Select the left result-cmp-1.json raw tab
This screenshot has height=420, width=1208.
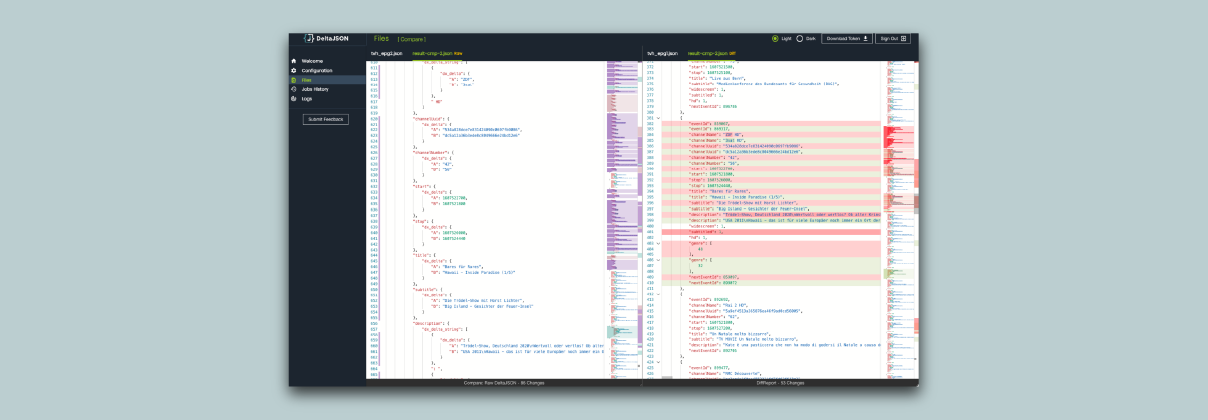437,52
